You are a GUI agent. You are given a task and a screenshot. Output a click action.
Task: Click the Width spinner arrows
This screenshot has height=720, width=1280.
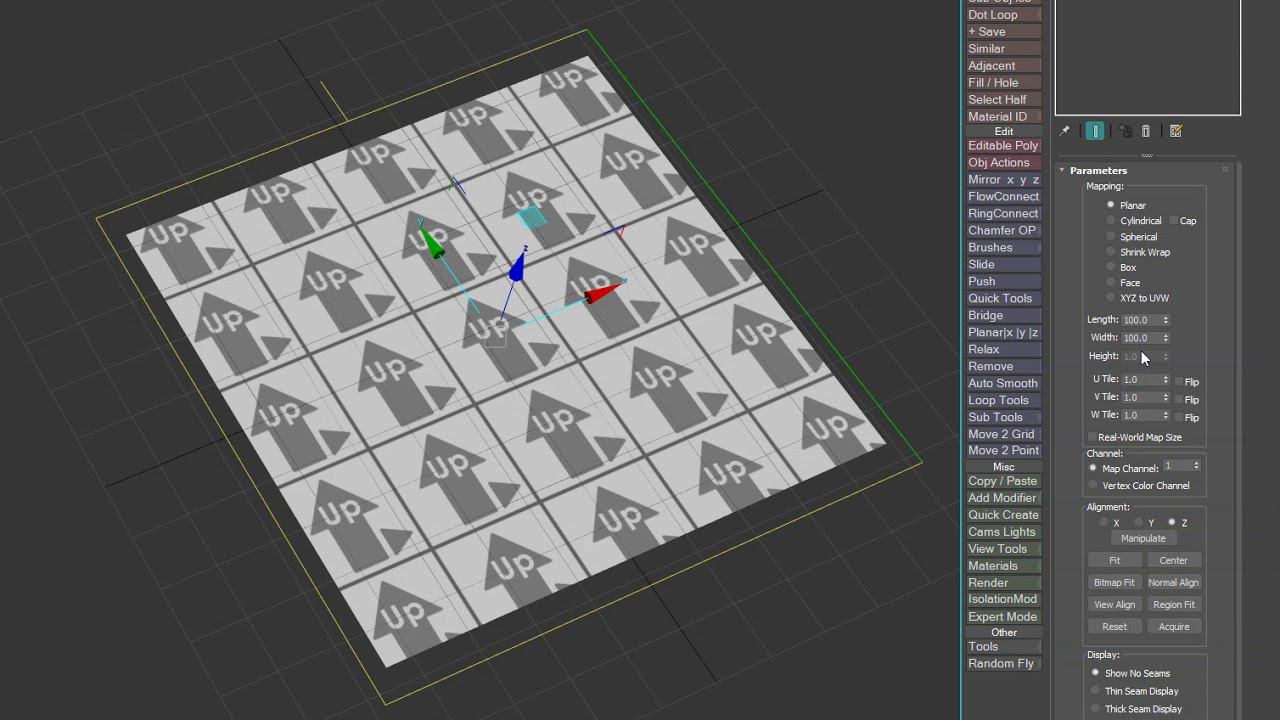pyautogui.click(x=1165, y=338)
